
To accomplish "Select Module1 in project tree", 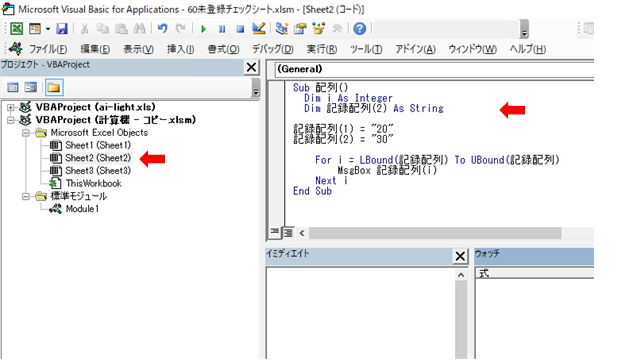I will tap(82, 209).
